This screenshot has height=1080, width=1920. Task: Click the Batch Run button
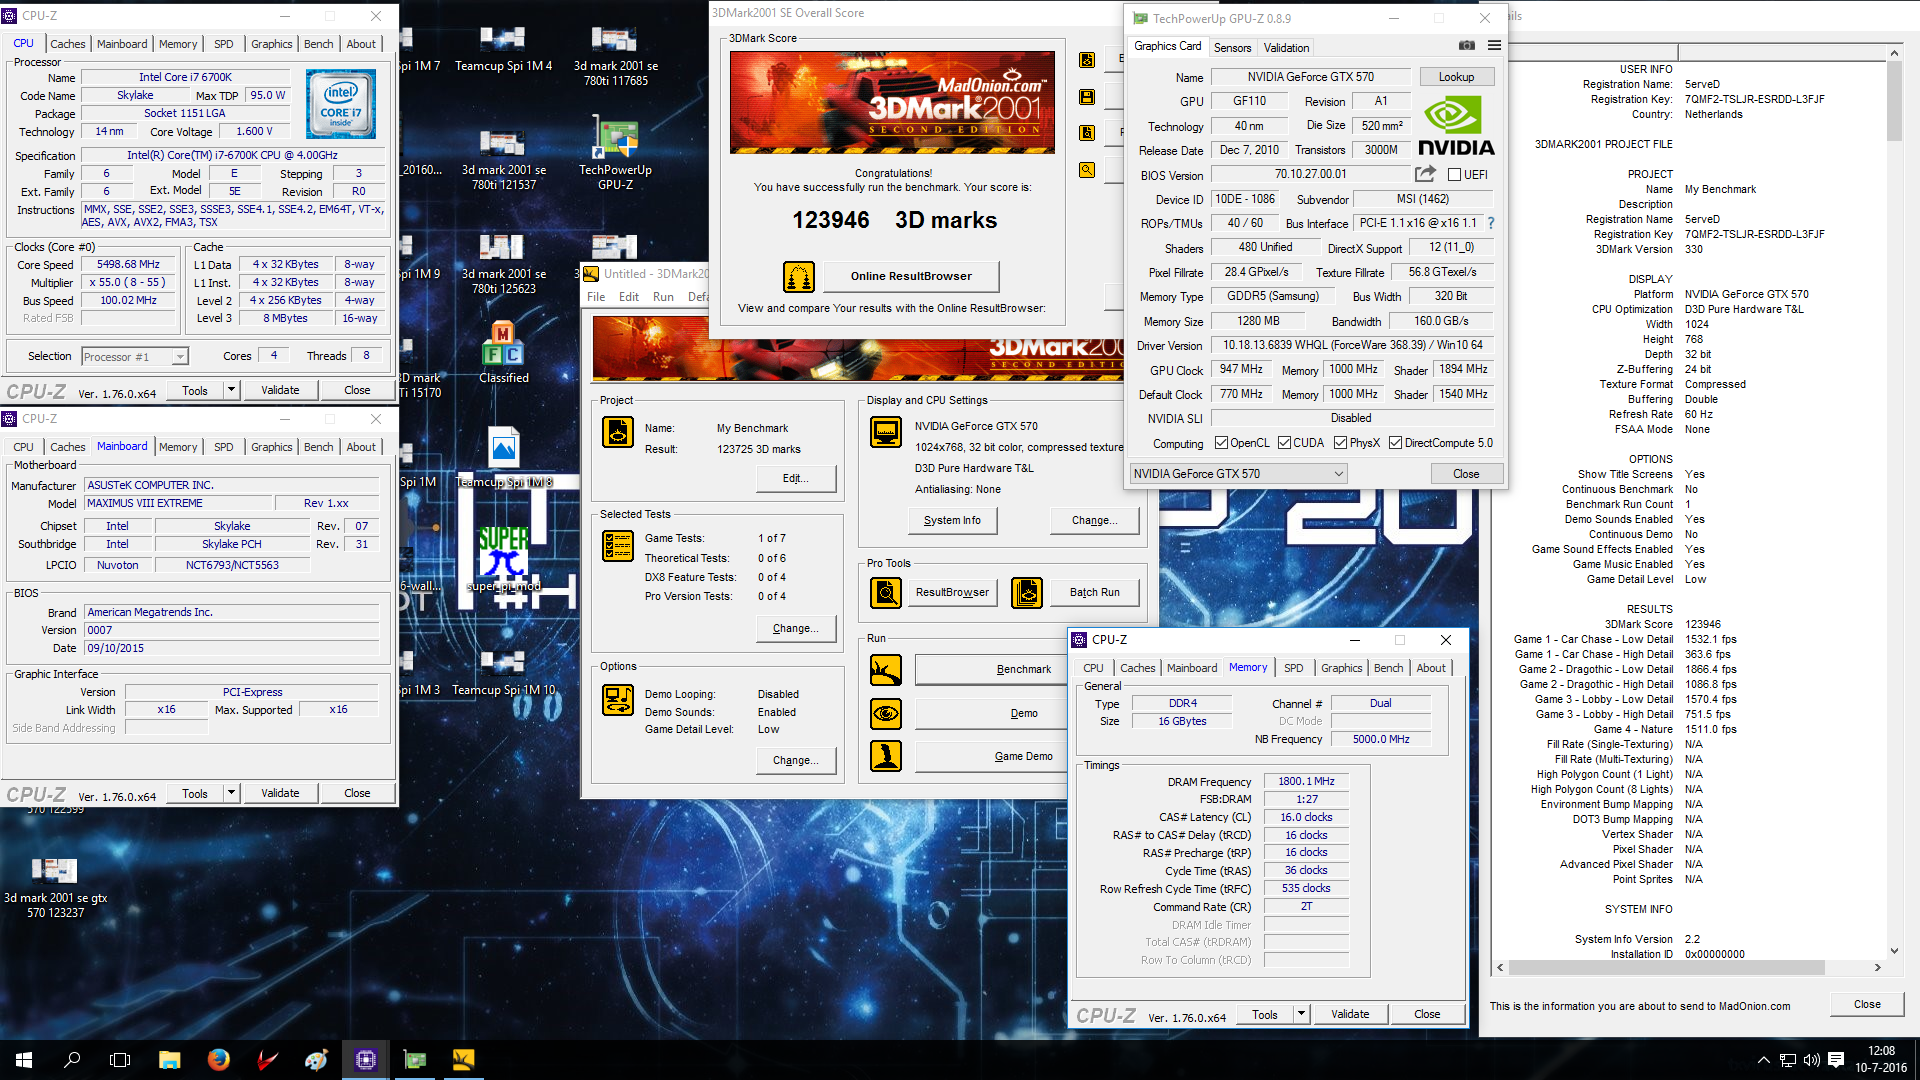click(x=1094, y=592)
